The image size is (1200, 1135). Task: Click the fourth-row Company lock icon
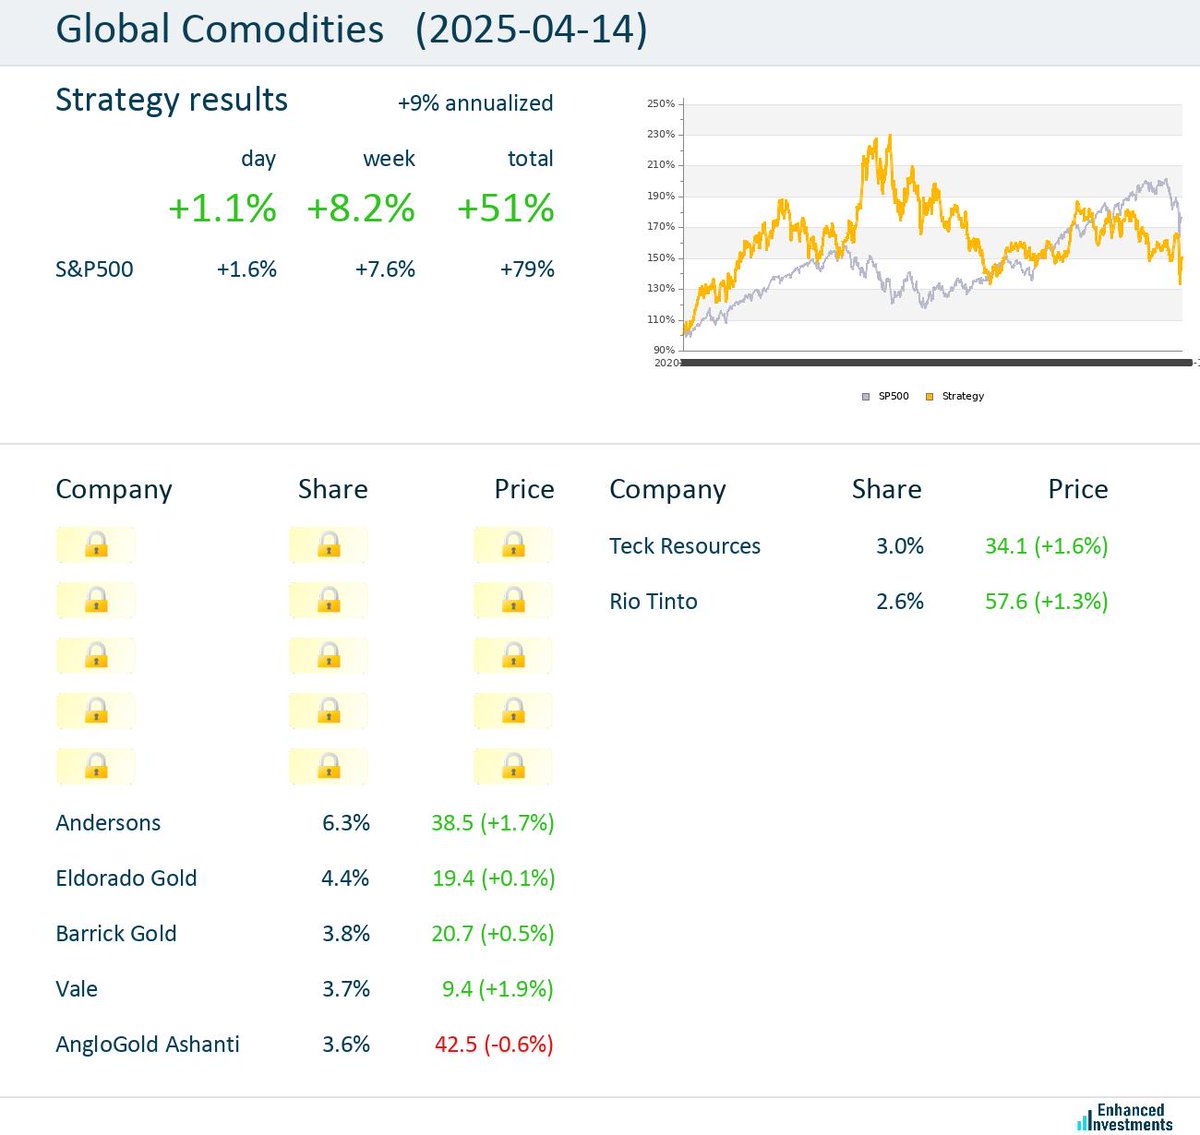(x=96, y=711)
